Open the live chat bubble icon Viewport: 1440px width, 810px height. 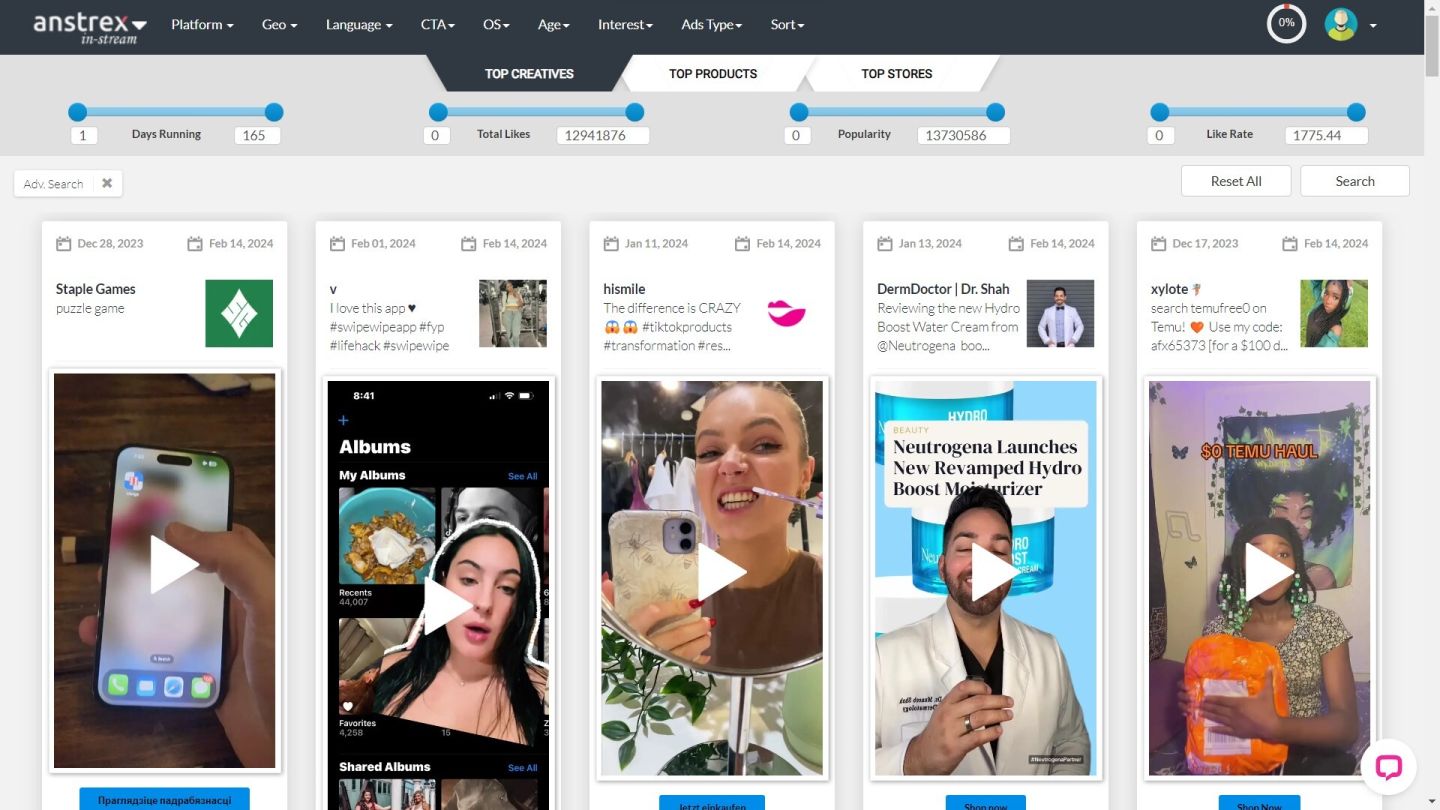coord(1388,767)
